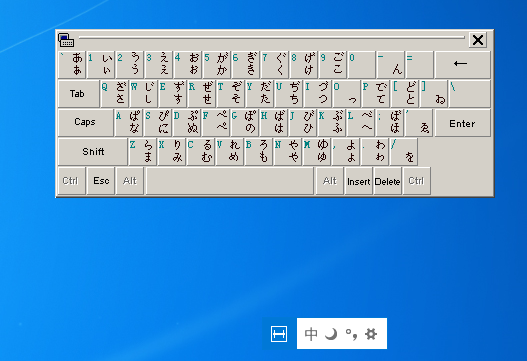The height and width of the screenshot is (361, 527).
Task: Click the left Ctrl key
Action: (x=72, y=181)
